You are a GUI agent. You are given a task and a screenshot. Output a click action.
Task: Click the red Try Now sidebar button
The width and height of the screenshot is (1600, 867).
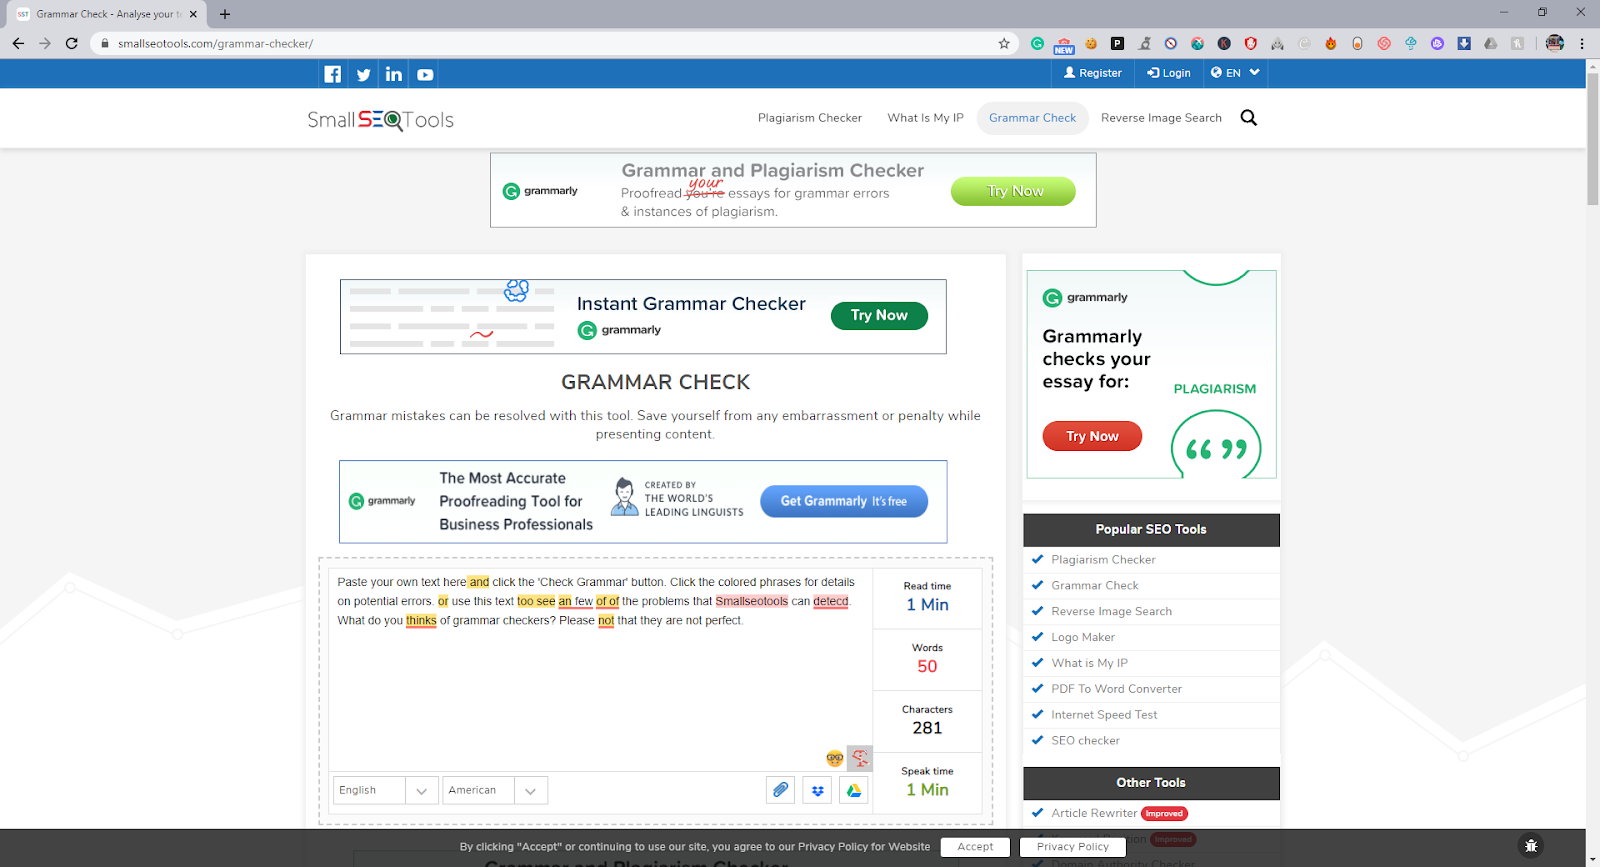(x=1092, y=436)
